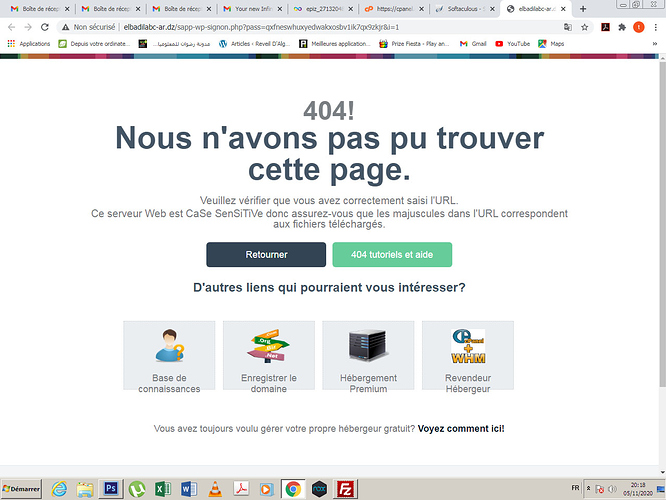Image resolution: width=666 pixels, height=500 pixels.
Task: Show more bookmarks with the chevron
Action: pyautogui.click(x=655, y=44)
